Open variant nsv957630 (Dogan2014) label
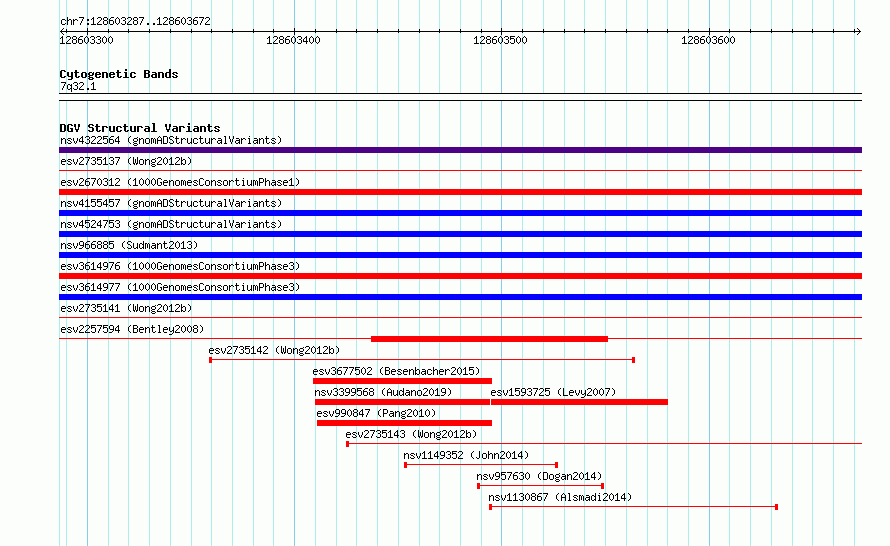 [539, 476]
